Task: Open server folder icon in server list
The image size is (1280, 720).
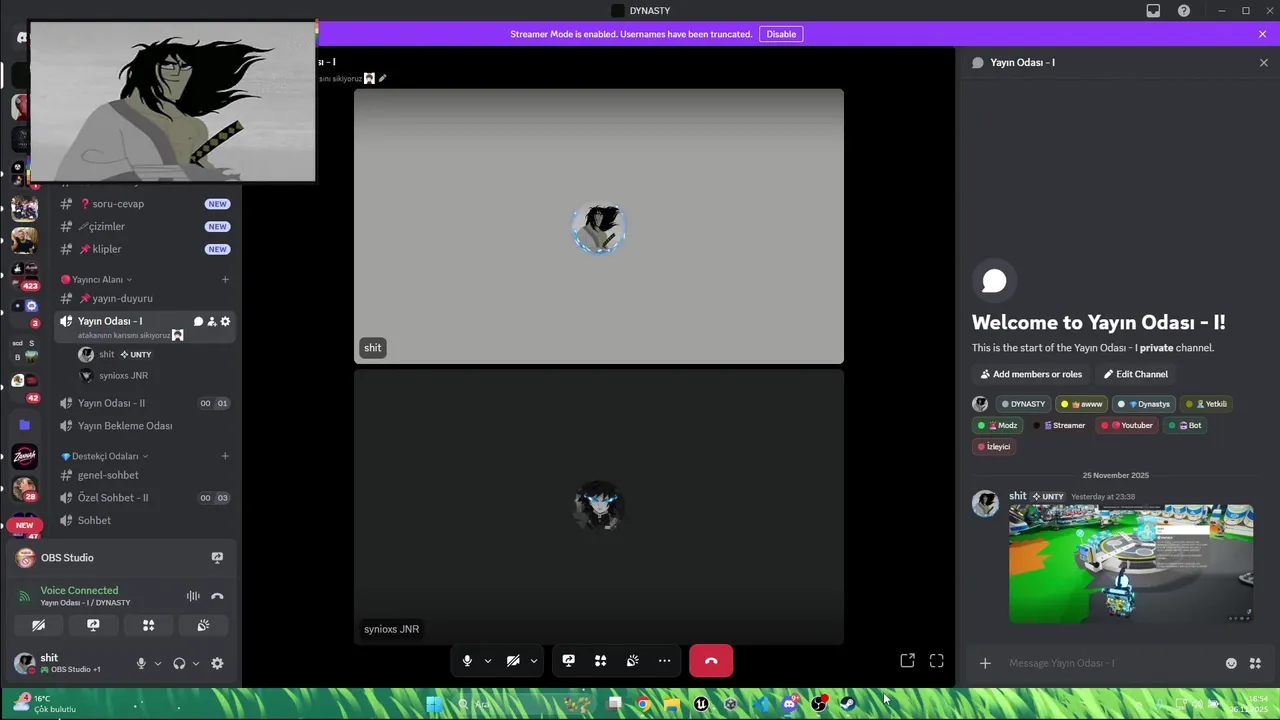Action: (x=24, y=425)
